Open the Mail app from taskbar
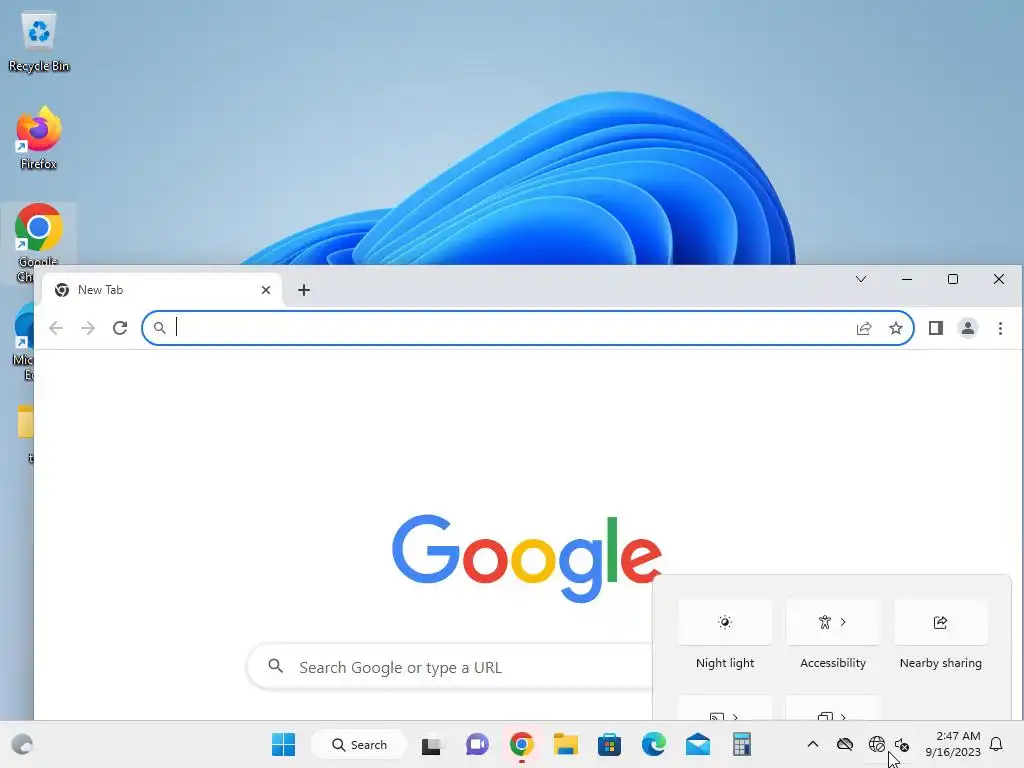1024x768 pixels. pos(697,744)
